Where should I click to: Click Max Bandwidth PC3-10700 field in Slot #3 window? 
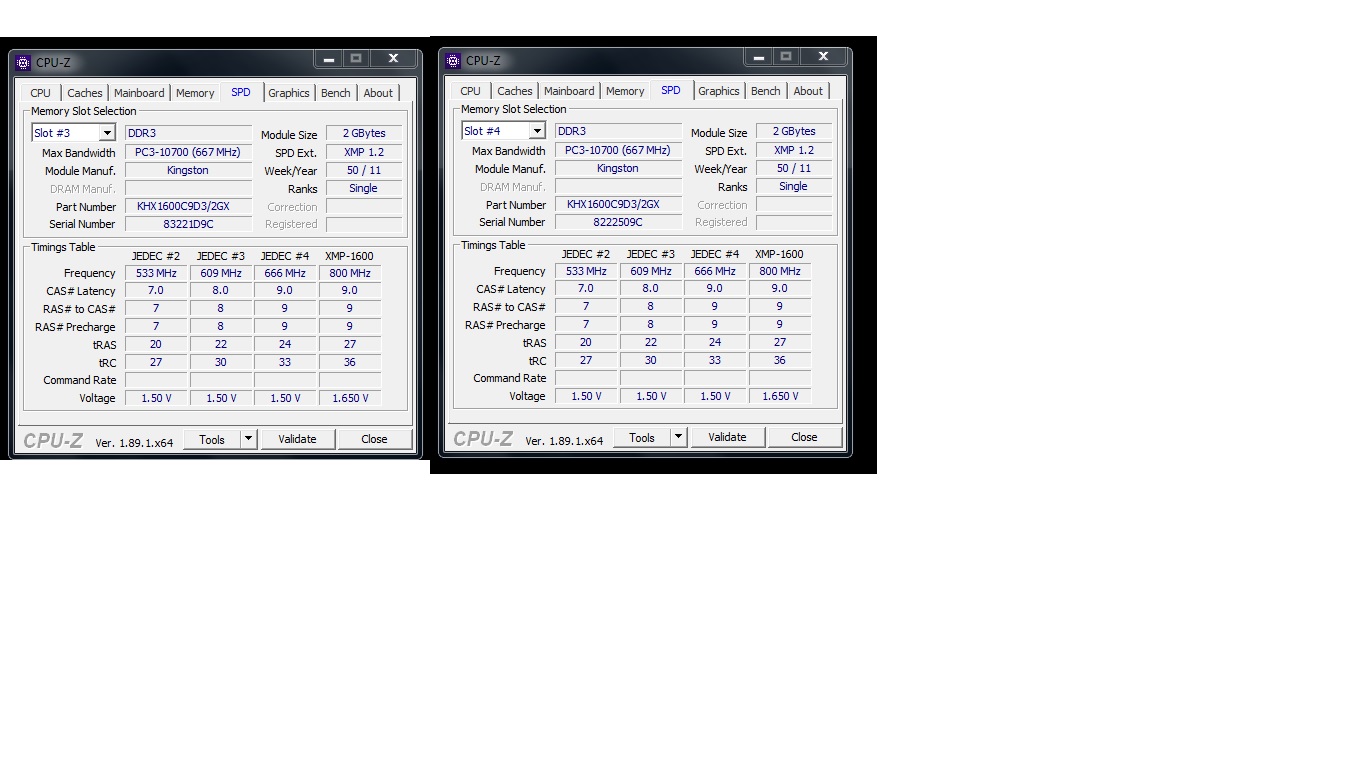tap(188, 152)
